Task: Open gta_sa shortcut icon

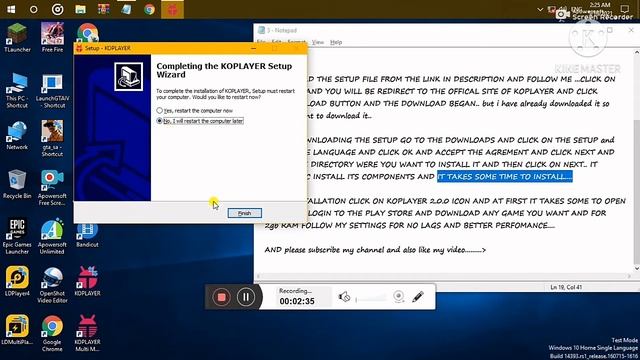Action: (52, 138)
